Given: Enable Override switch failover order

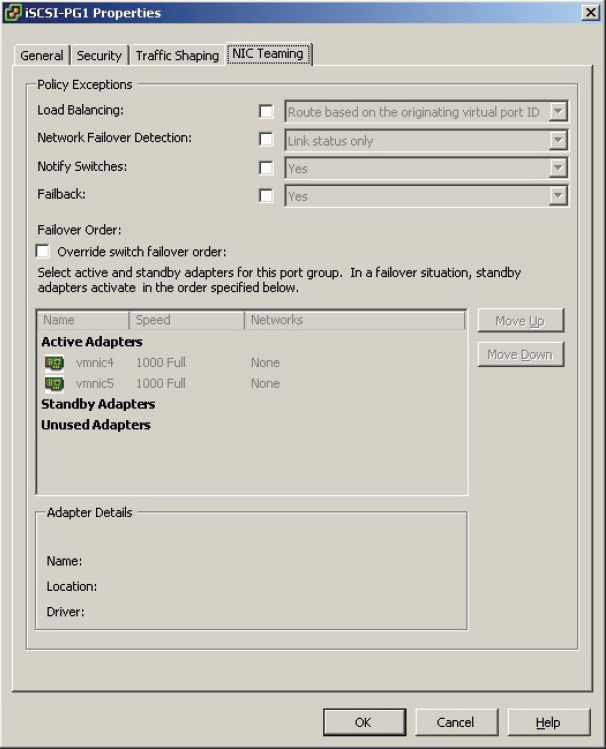Looking at the screenshot, I should pyautogui.click(x=43, y=252).
